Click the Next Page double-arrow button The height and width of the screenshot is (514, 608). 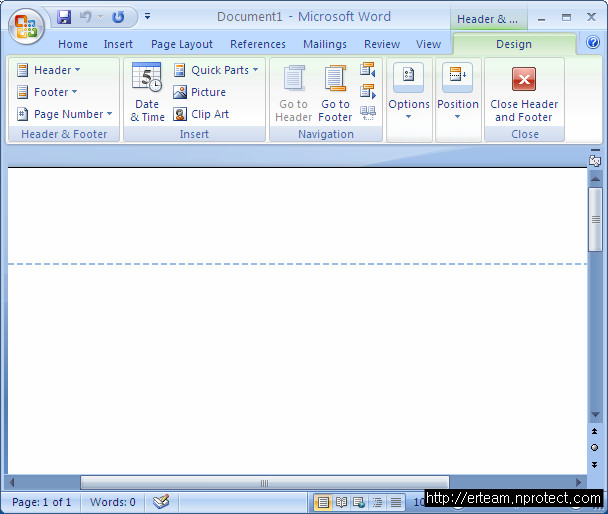click(x=594, y=464)
